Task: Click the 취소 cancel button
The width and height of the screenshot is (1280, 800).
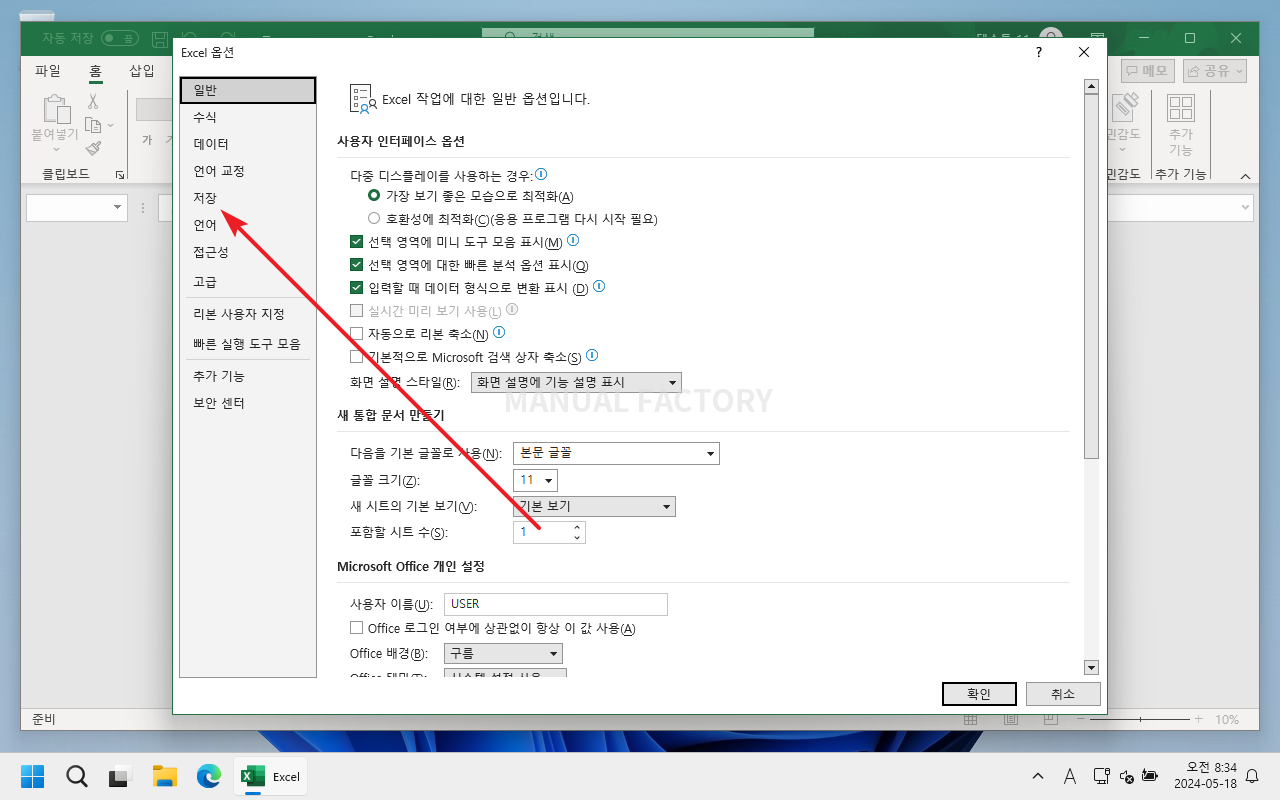Action: click(x=1063, y=694)
